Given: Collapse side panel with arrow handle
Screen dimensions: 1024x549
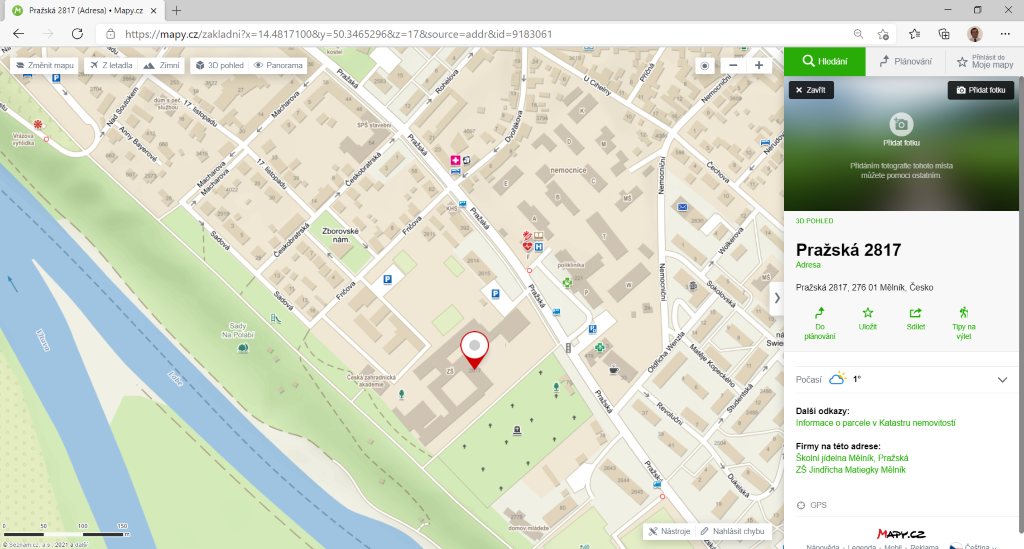Looking at the screenshot, I should (777, 298).
